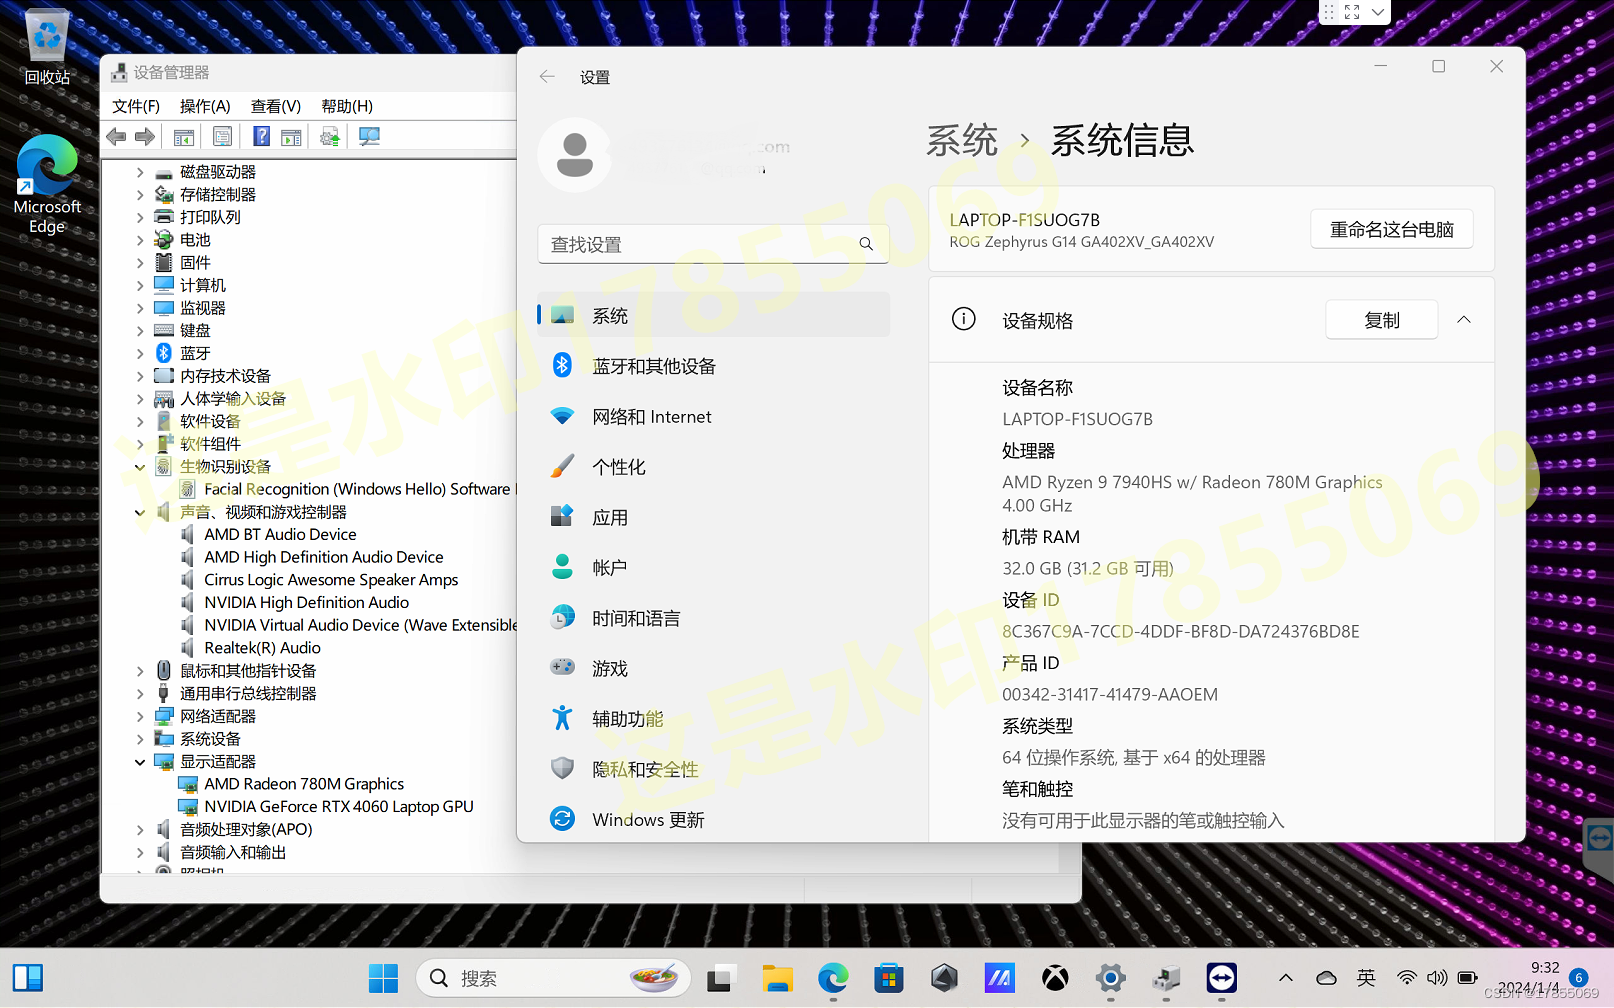Select AMD Radeon 780M Graphics device
The width and height of the screenshot is (1614, 1008).
304,784
